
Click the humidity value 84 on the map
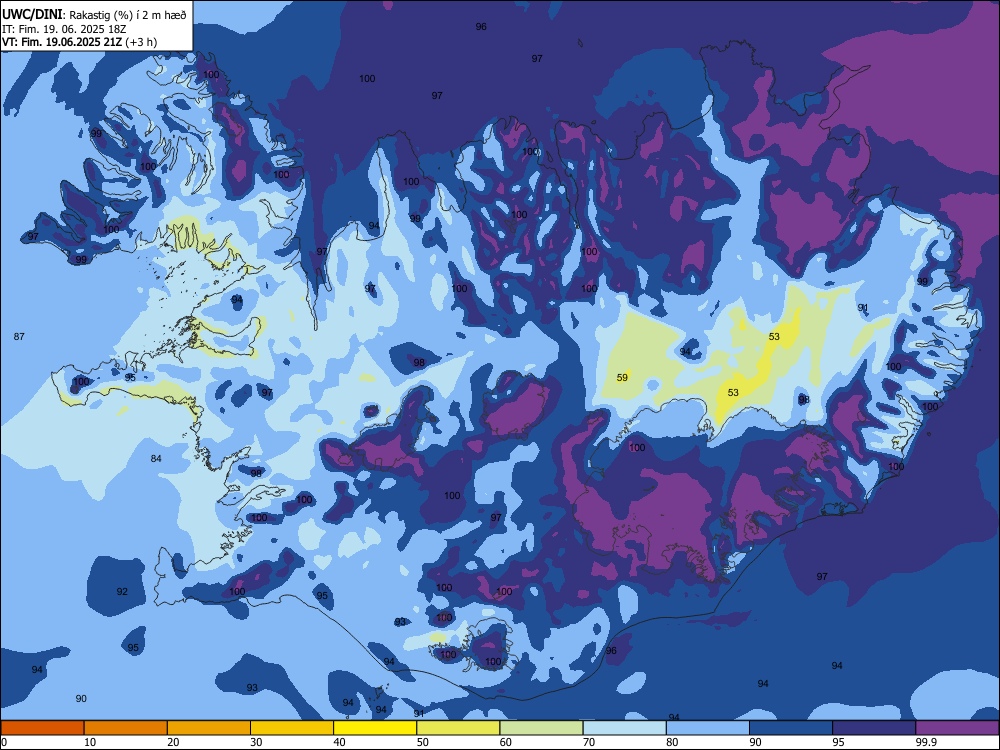pyautogui.click(x=156, y=459)
